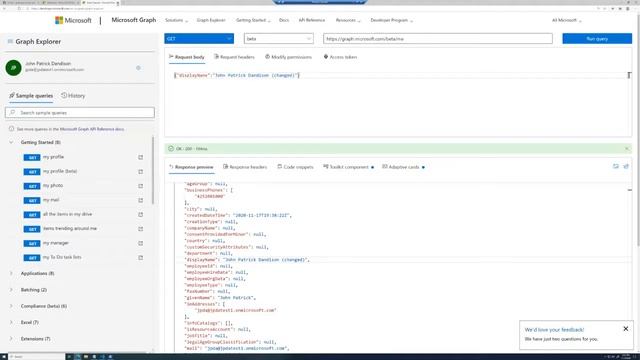Click the Microsoft Graph title link
640x360 pixels.
133,20
